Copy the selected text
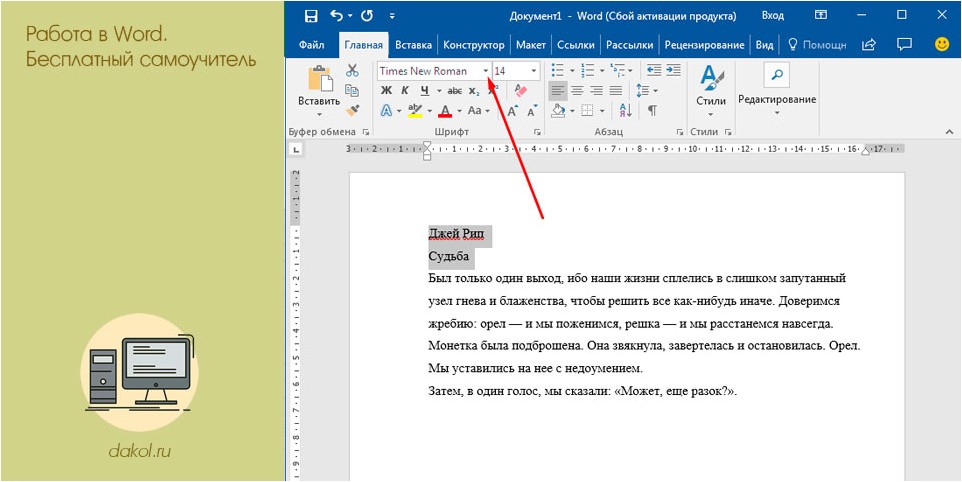Screen dimensions: 962x482 [x=352, y=90]
